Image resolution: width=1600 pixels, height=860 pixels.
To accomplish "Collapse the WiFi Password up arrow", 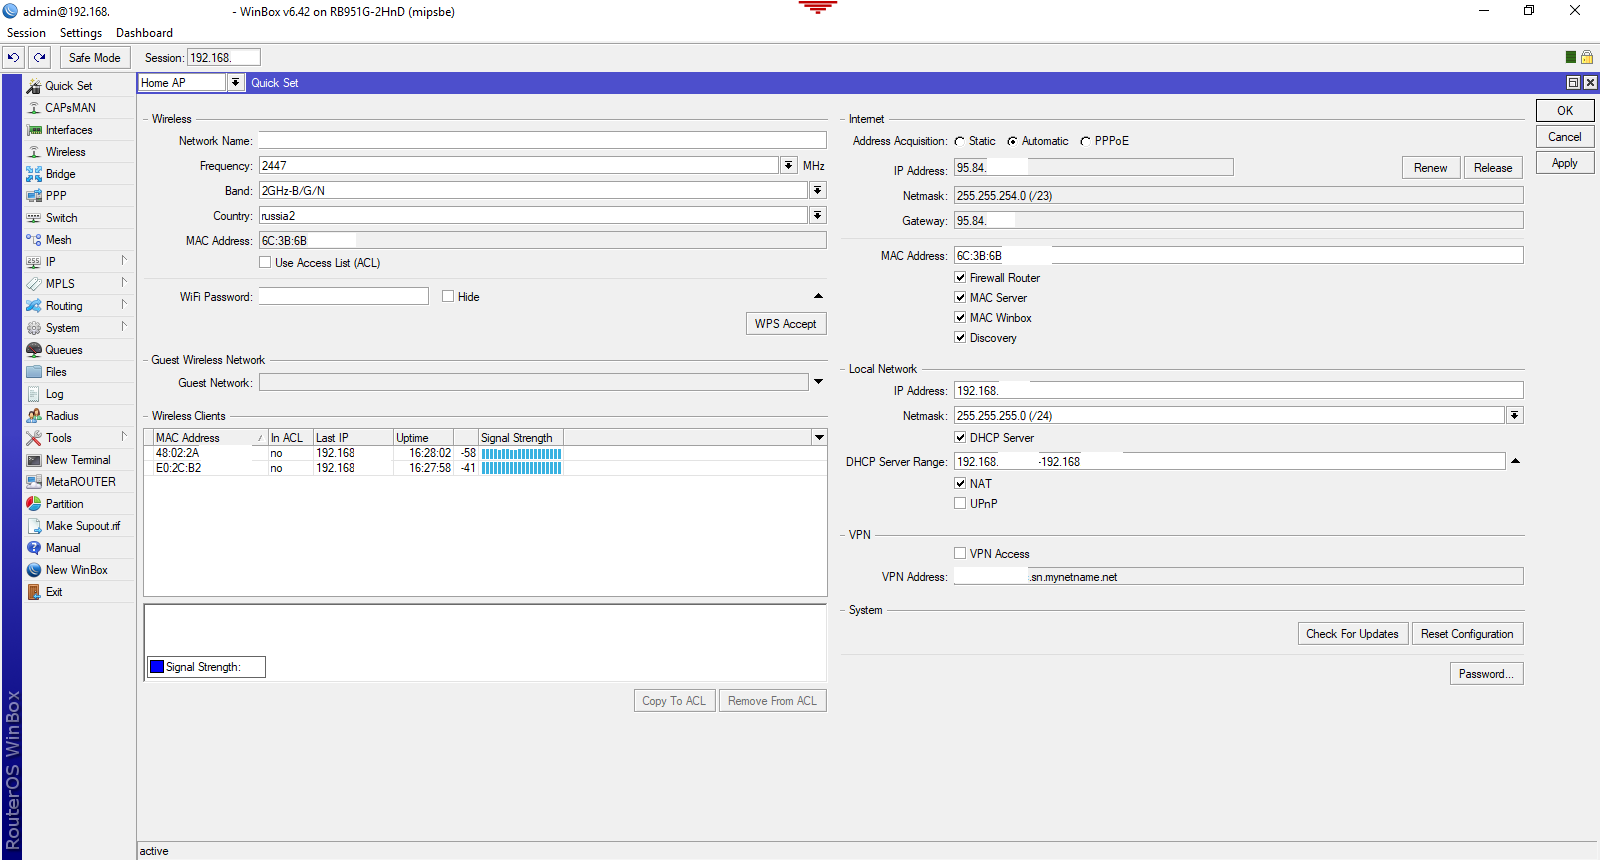I will [x=819, y=296].
